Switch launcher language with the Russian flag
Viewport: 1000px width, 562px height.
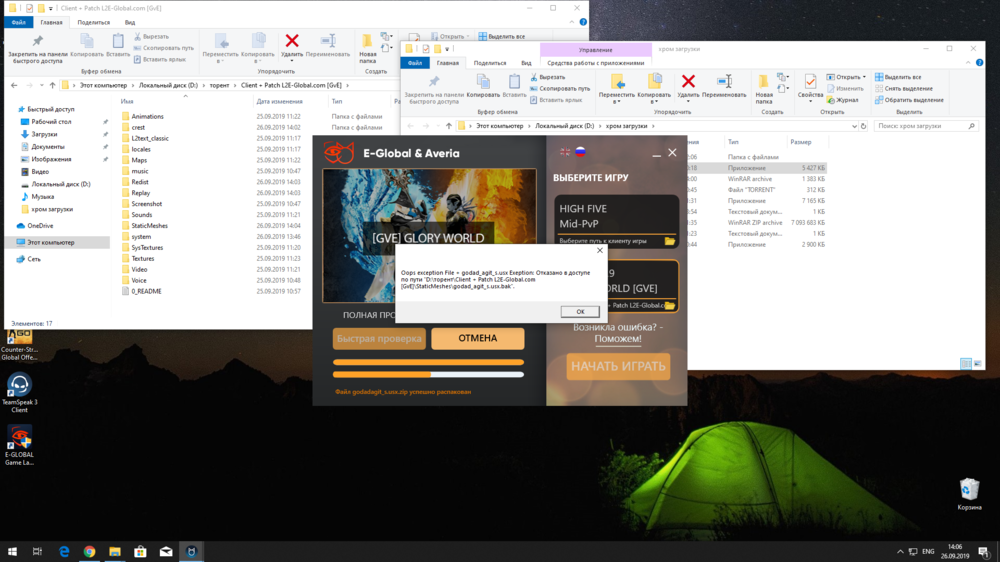coord(579,152)
